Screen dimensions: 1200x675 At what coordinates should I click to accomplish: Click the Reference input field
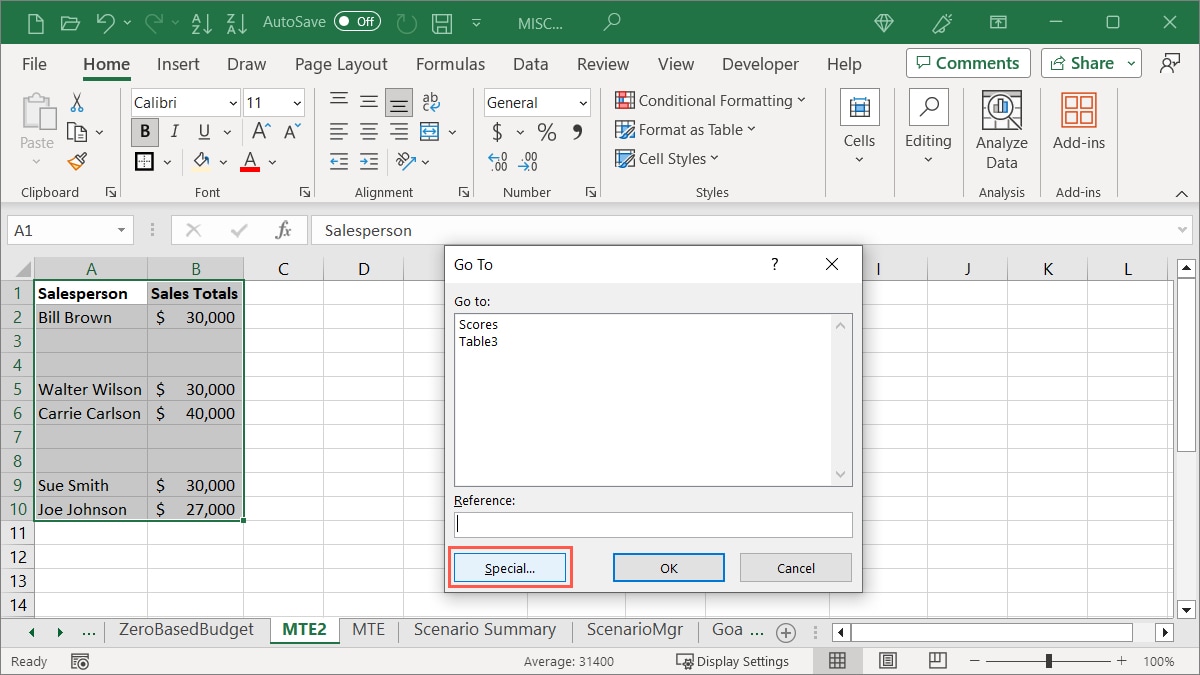click(653, 524)
